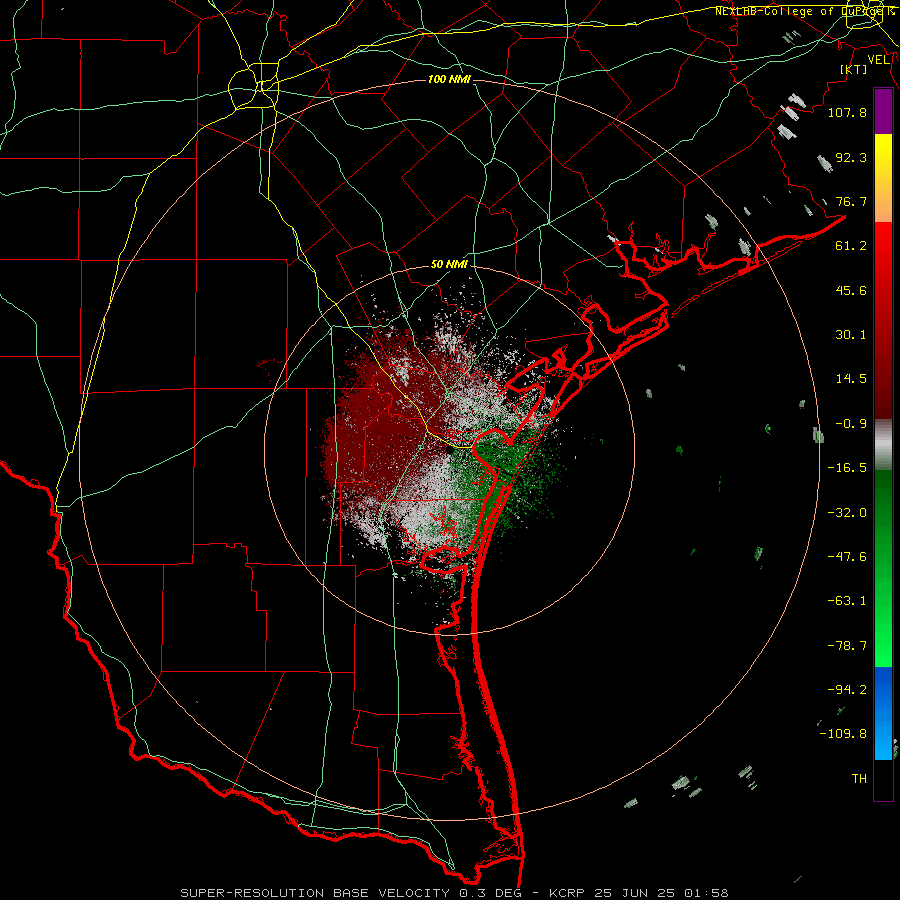Pick the yellow-orange segment of the color bar

click(883, 178)
